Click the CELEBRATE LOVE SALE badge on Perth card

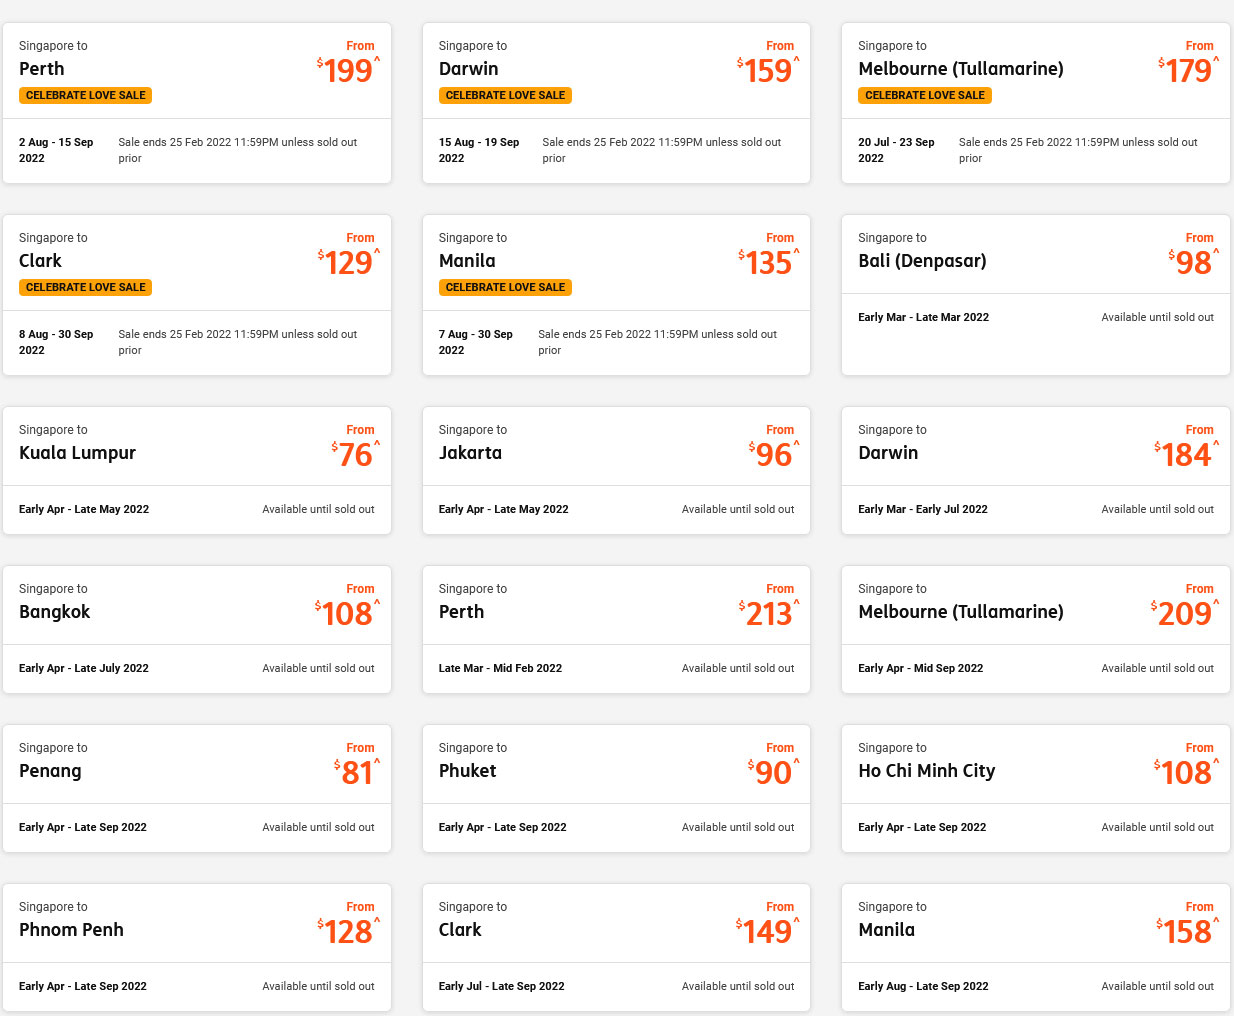pos(85,95)
